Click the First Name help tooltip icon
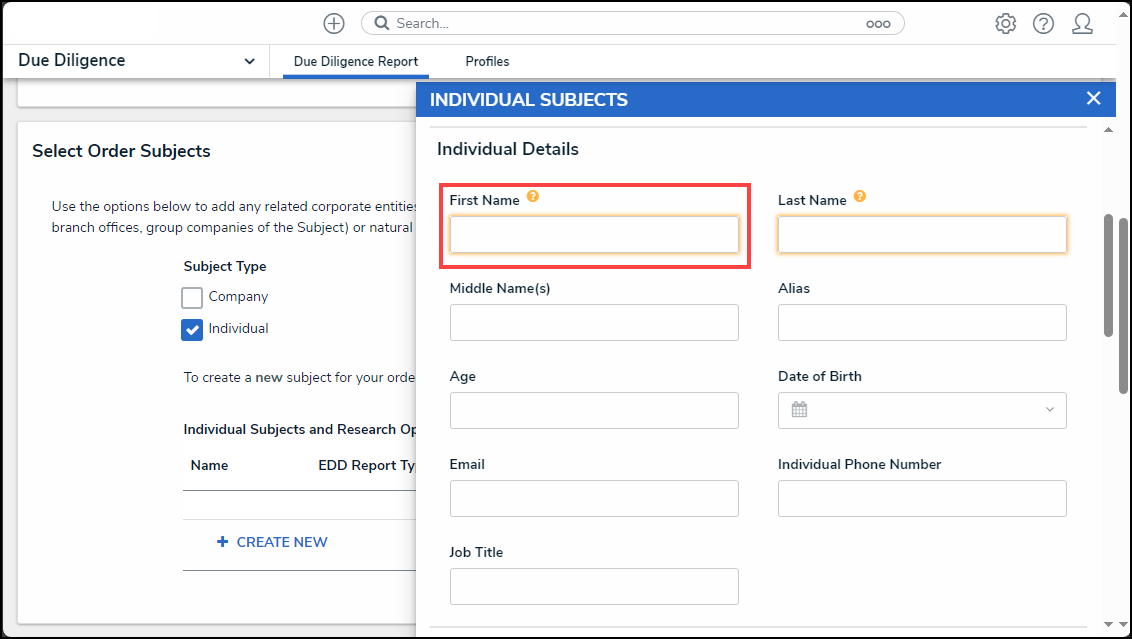Screen dimensions: 1132x639 (533, 196)
